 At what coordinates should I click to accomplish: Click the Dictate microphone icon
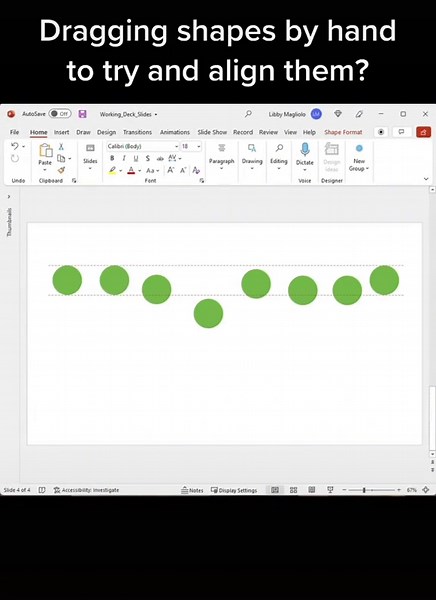(x=305, y=150)
